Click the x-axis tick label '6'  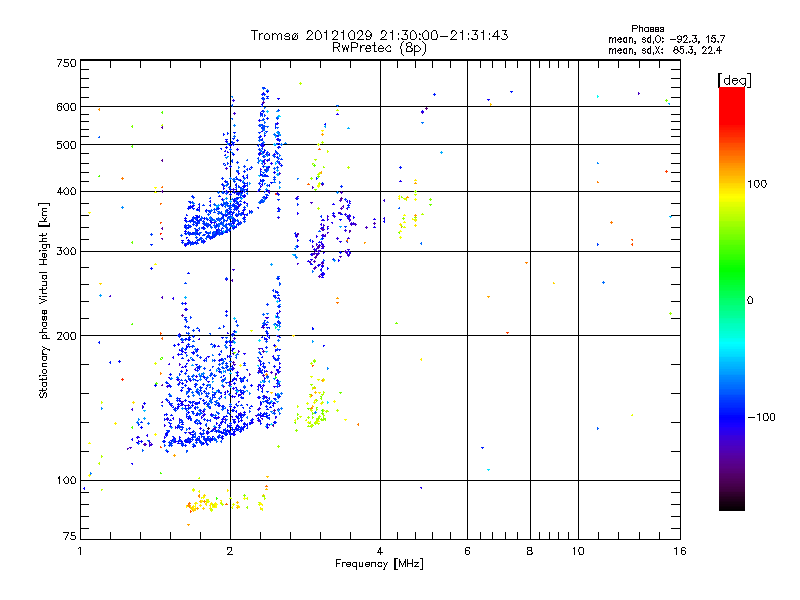tap(467, 551)
